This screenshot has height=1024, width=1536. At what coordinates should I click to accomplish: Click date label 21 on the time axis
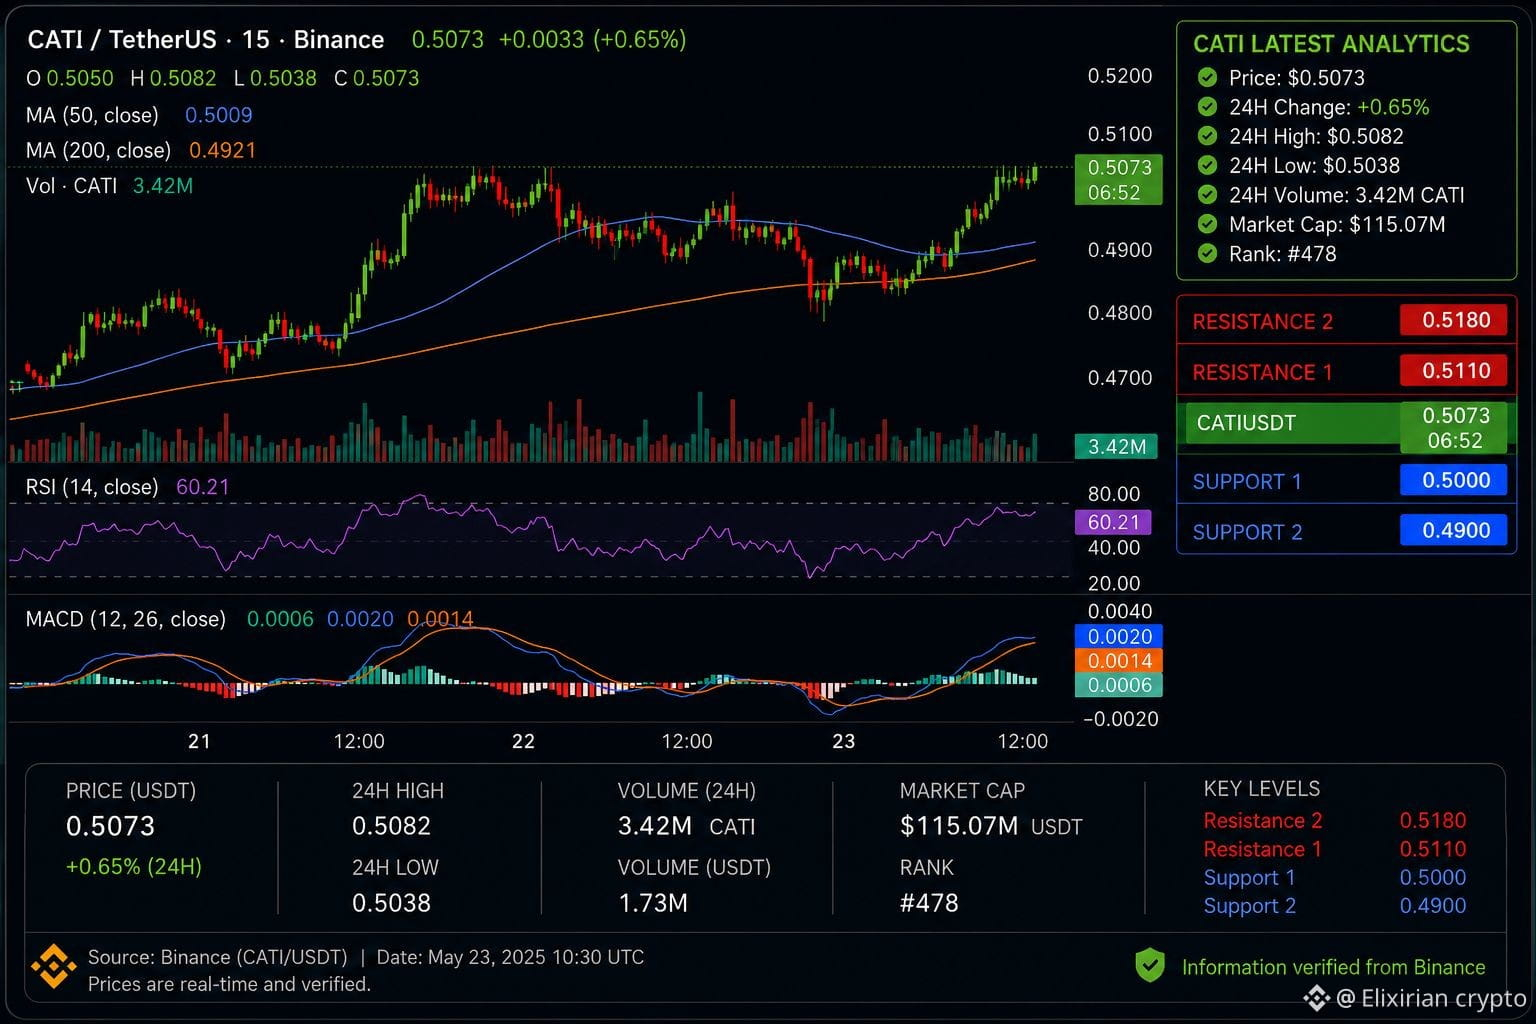(200, 741)
